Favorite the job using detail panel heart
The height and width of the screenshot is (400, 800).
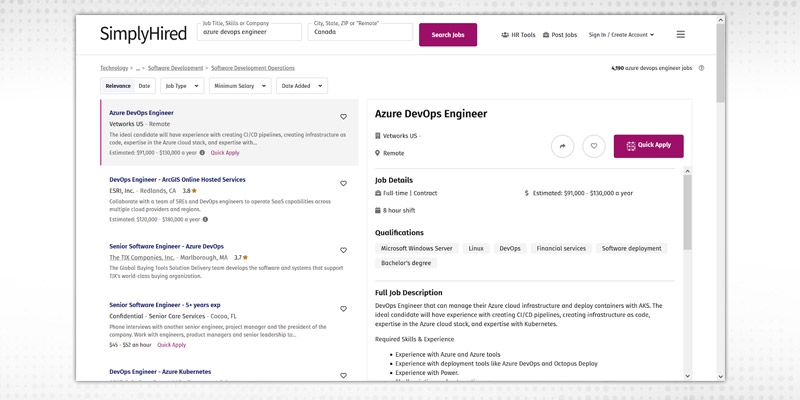594,146
